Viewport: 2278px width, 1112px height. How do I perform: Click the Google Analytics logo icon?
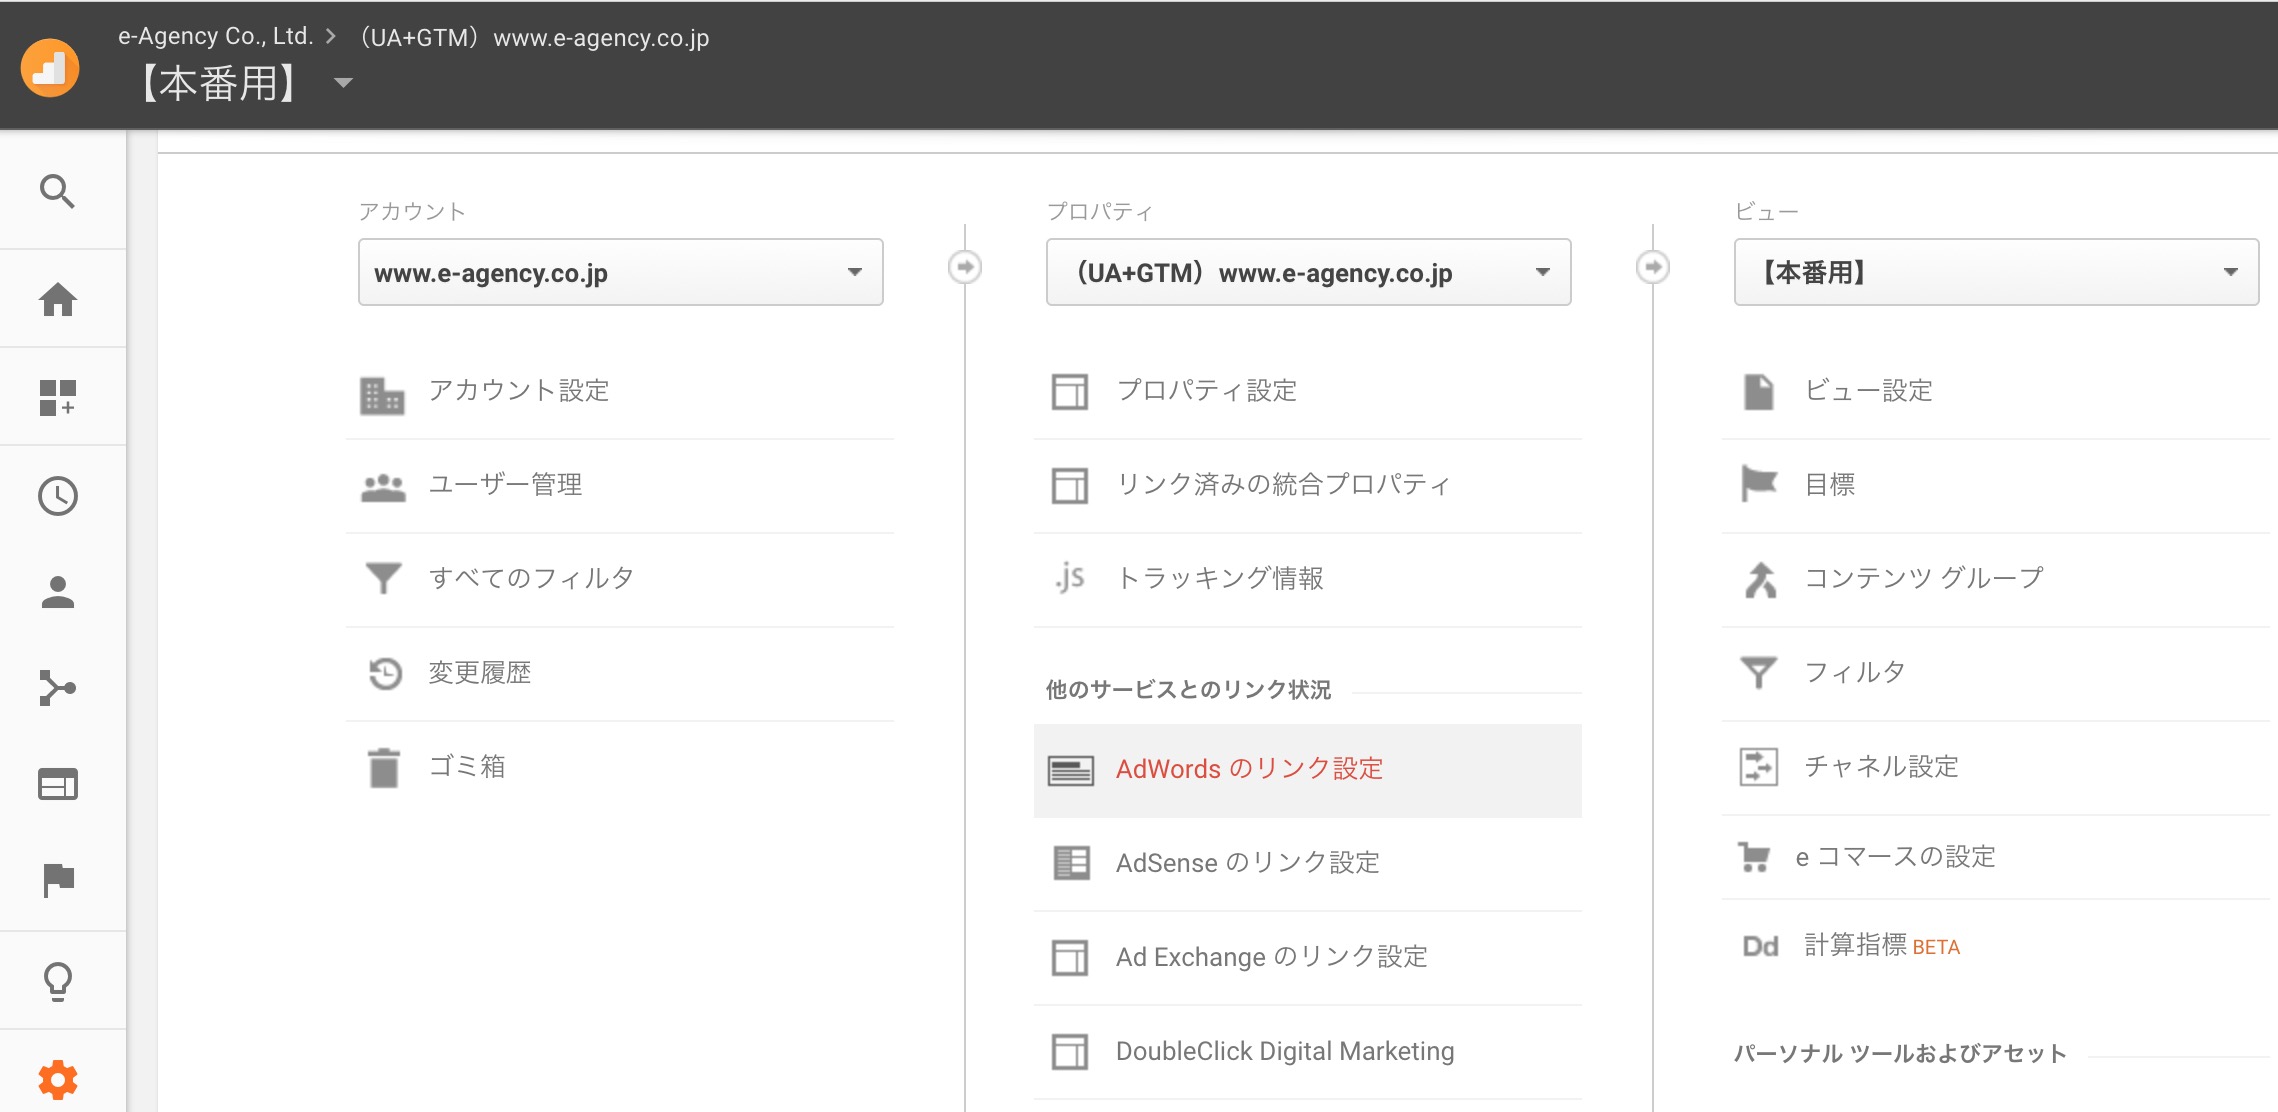click(x=50, y=68)
